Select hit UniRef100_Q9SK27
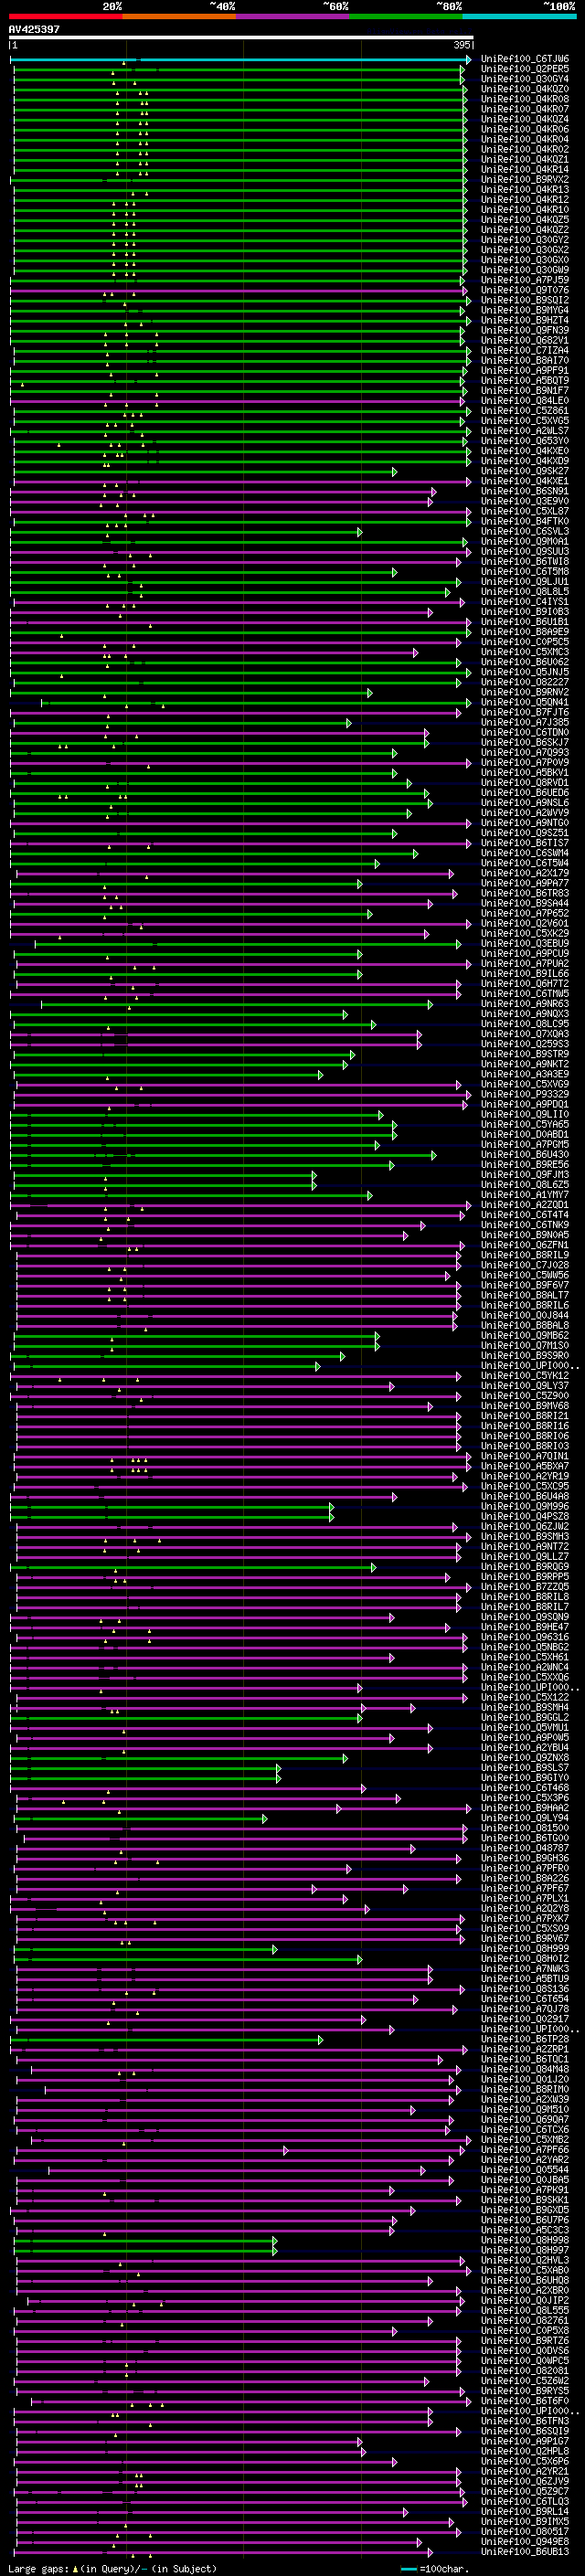 525,471
